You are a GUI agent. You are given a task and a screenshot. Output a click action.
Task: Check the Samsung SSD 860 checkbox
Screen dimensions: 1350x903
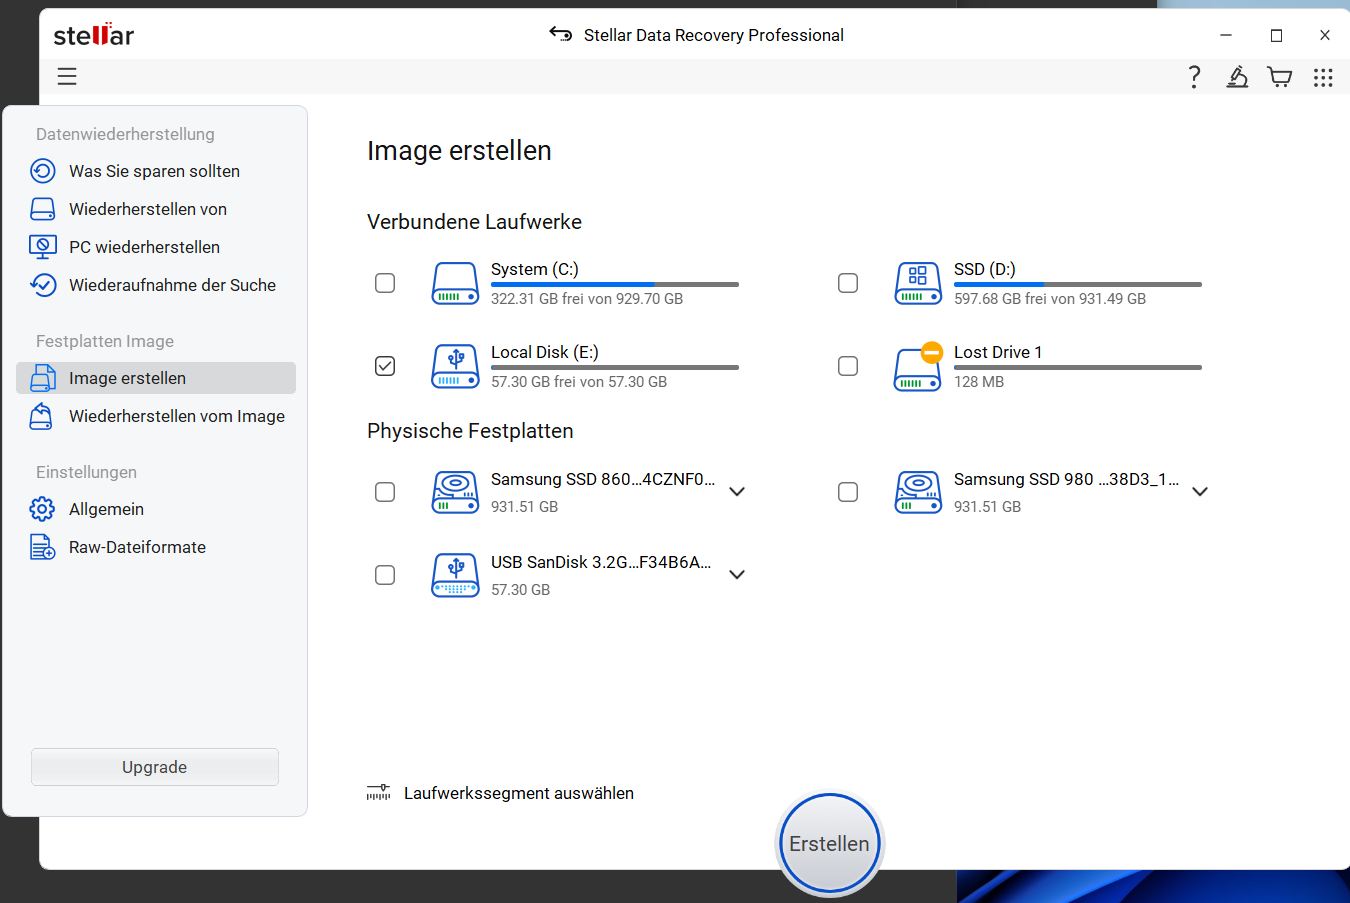pyautogui.click(x=385, y=492)
